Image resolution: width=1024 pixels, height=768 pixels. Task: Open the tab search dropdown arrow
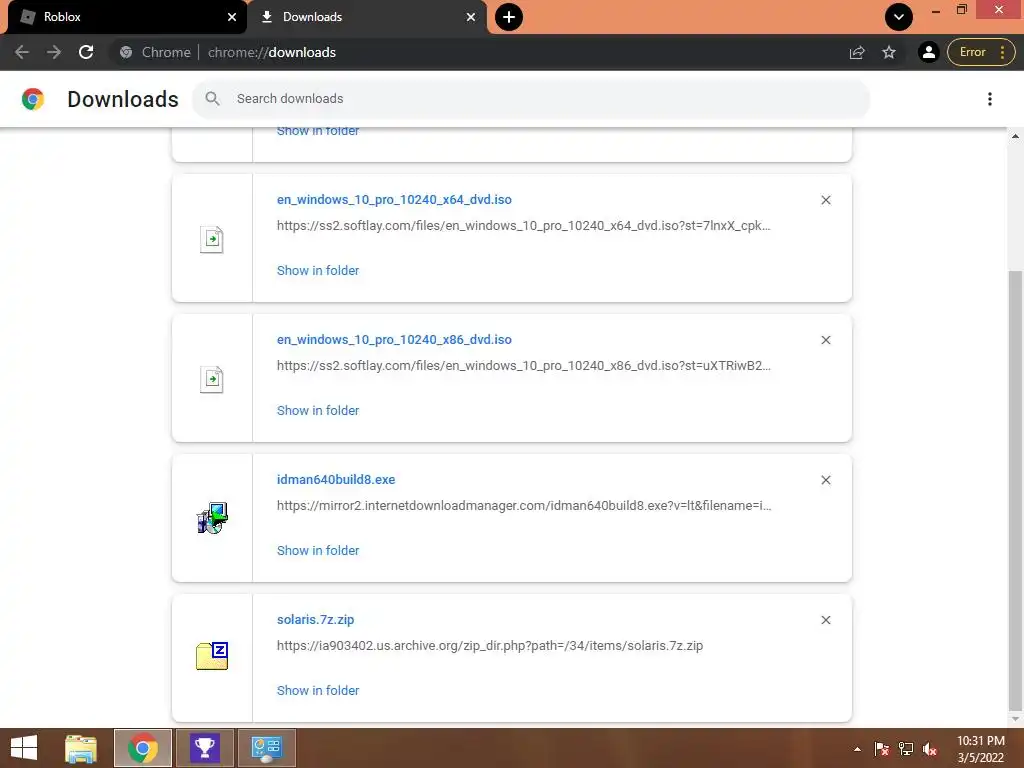(899, 17)
